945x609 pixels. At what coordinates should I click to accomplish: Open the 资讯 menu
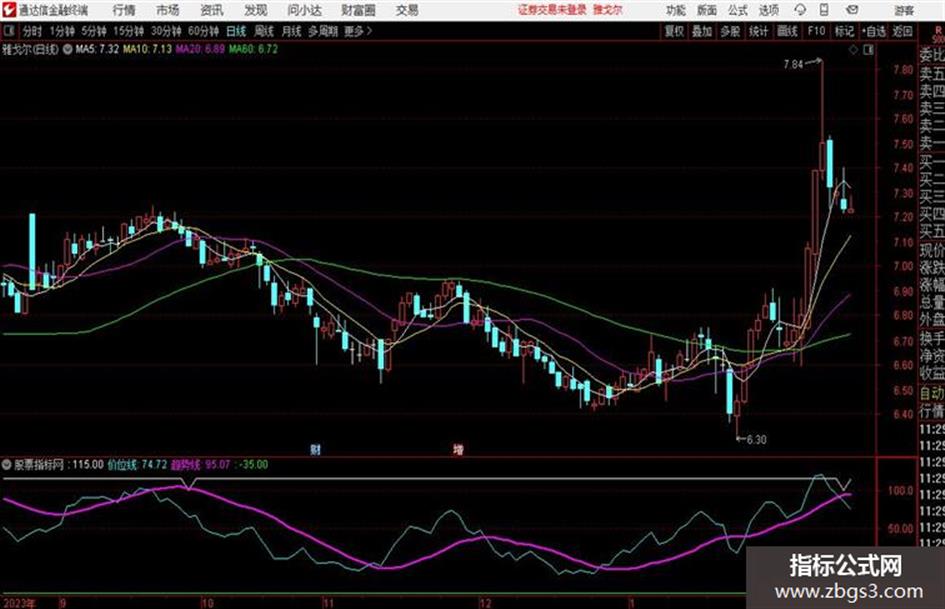tap(212, 10)
